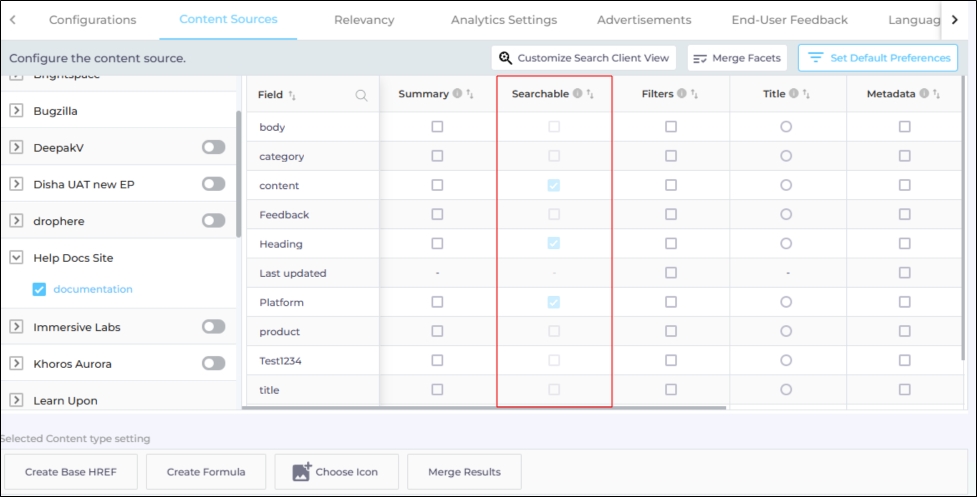
Task: Click the sort icon beside Title header
Action: [805, 94]
